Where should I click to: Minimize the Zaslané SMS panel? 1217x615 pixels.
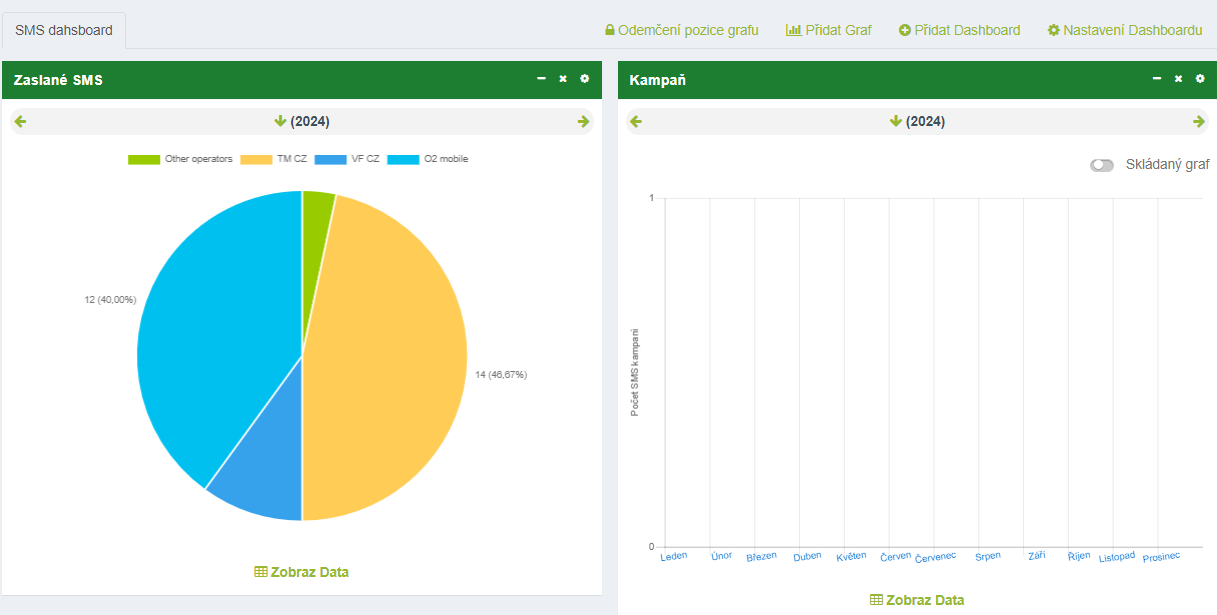(541, 79)
